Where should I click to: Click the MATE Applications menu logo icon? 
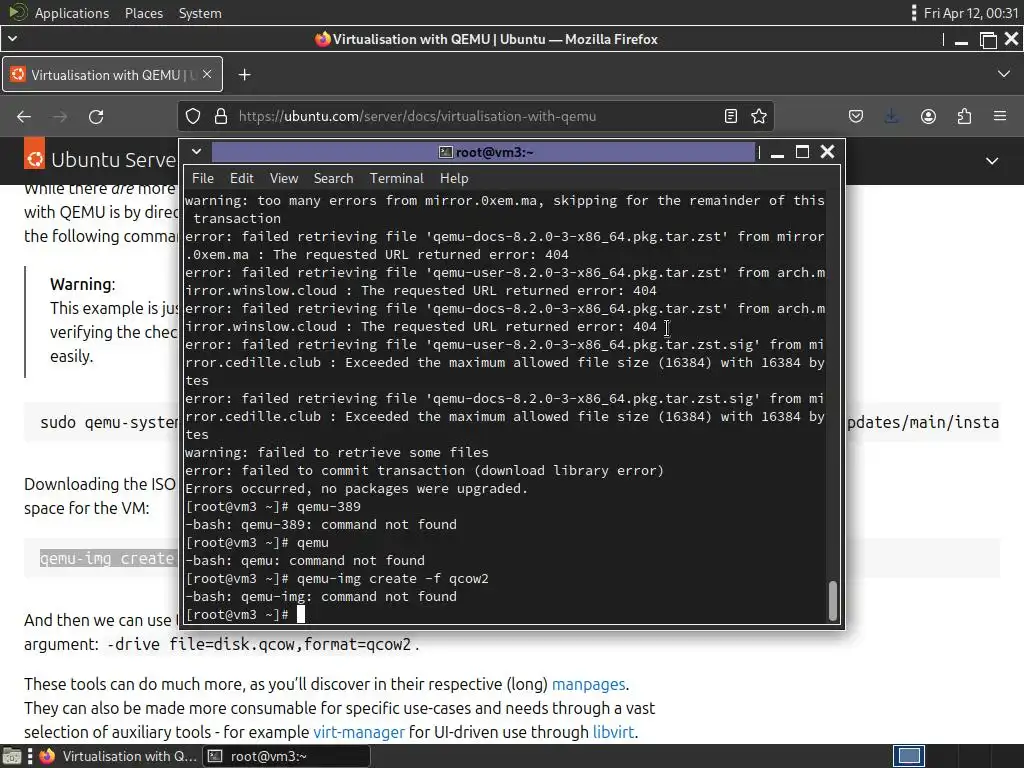[18, 12]
